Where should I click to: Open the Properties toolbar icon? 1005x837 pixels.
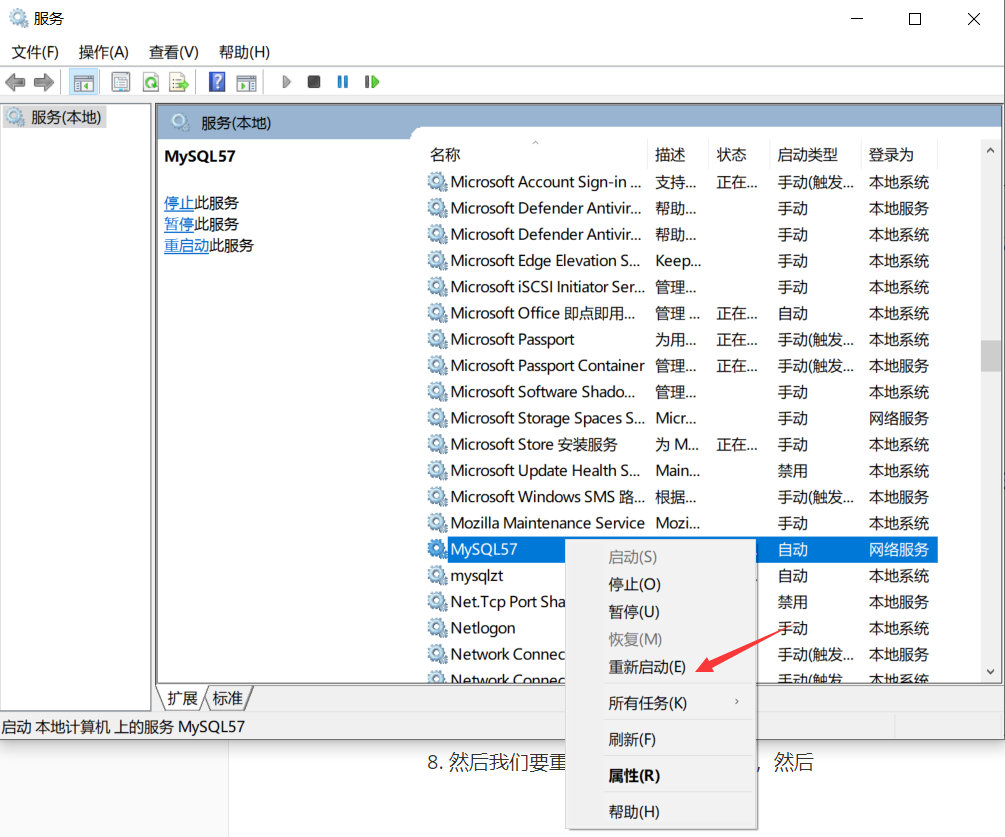click(120, 82)
